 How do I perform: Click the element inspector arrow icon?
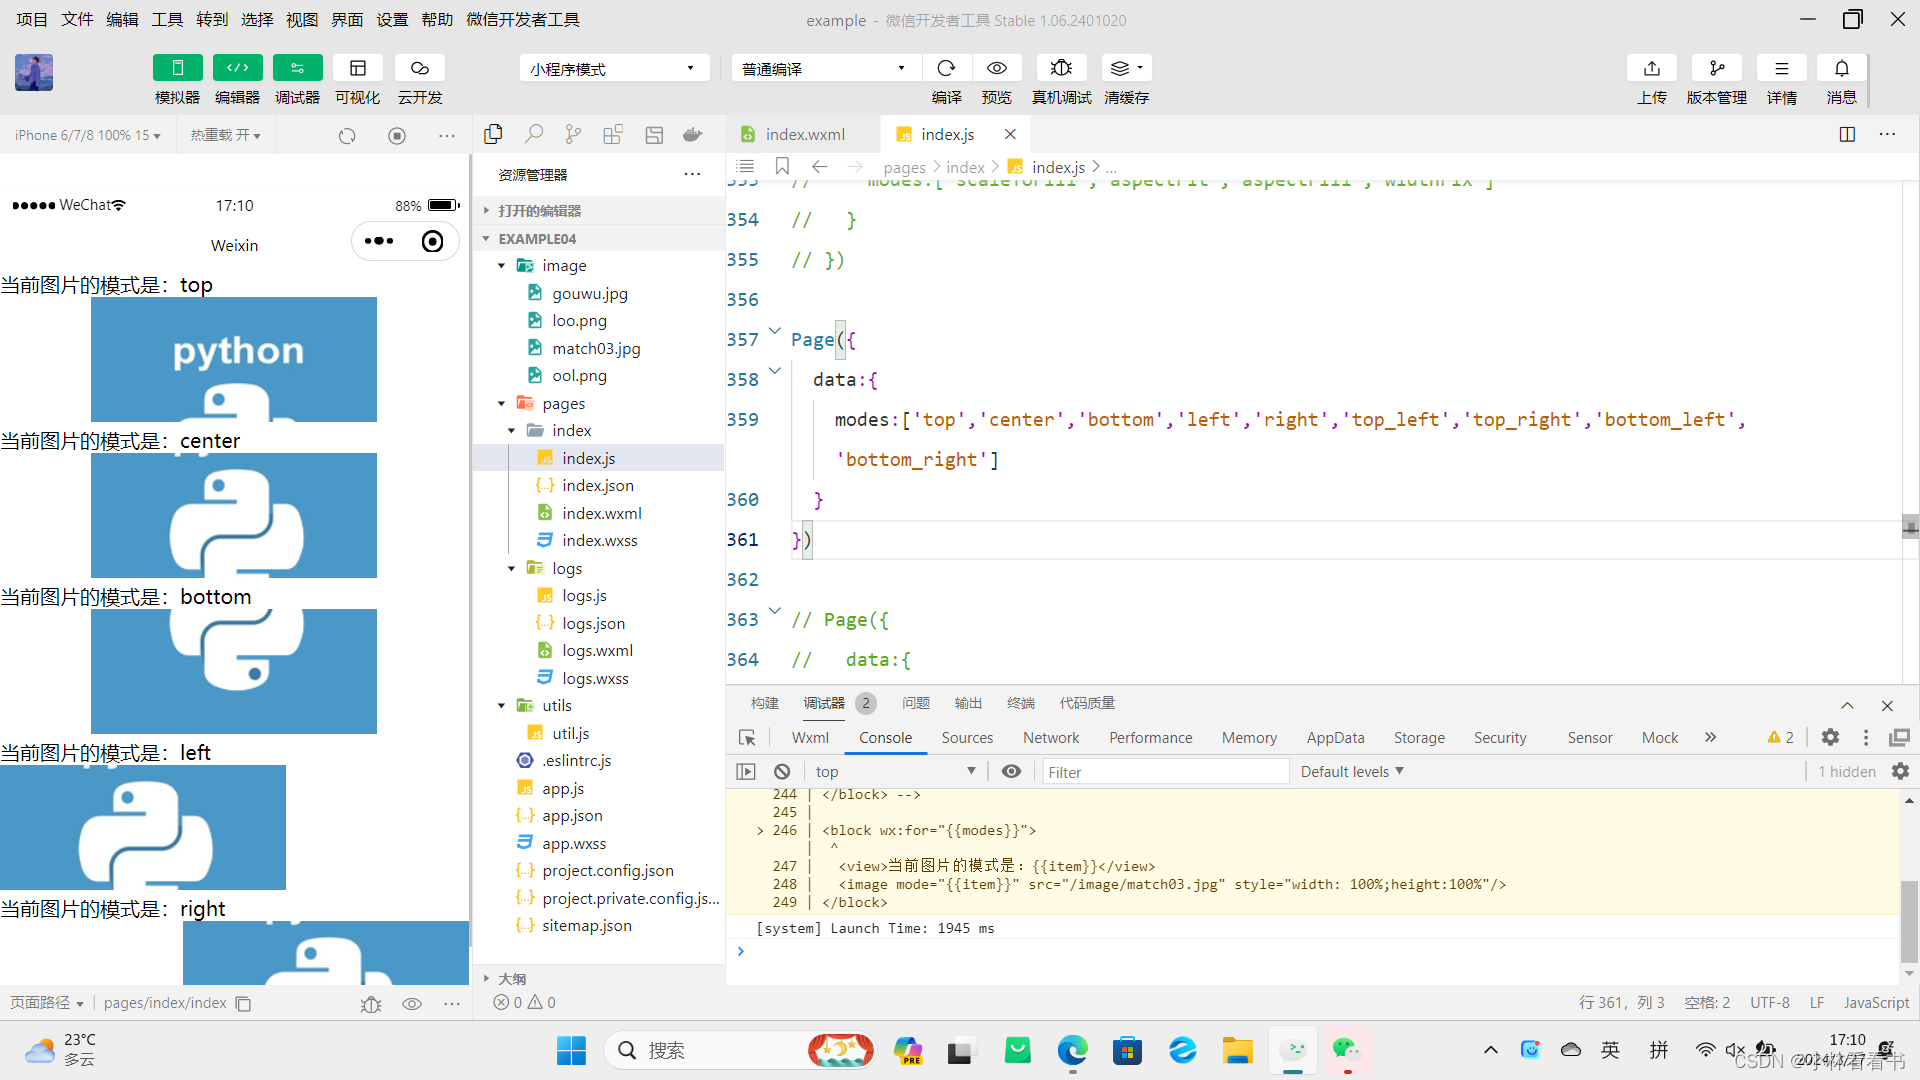(747, 738)
